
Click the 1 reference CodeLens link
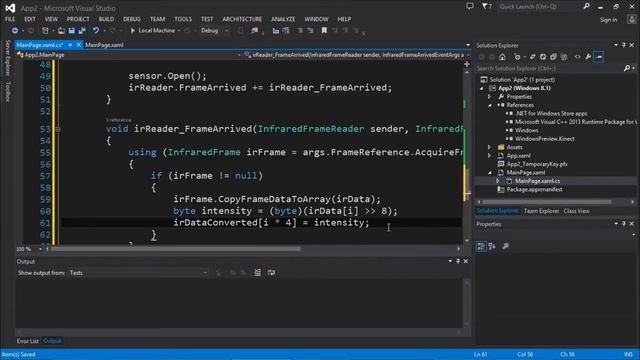(119, 120)
